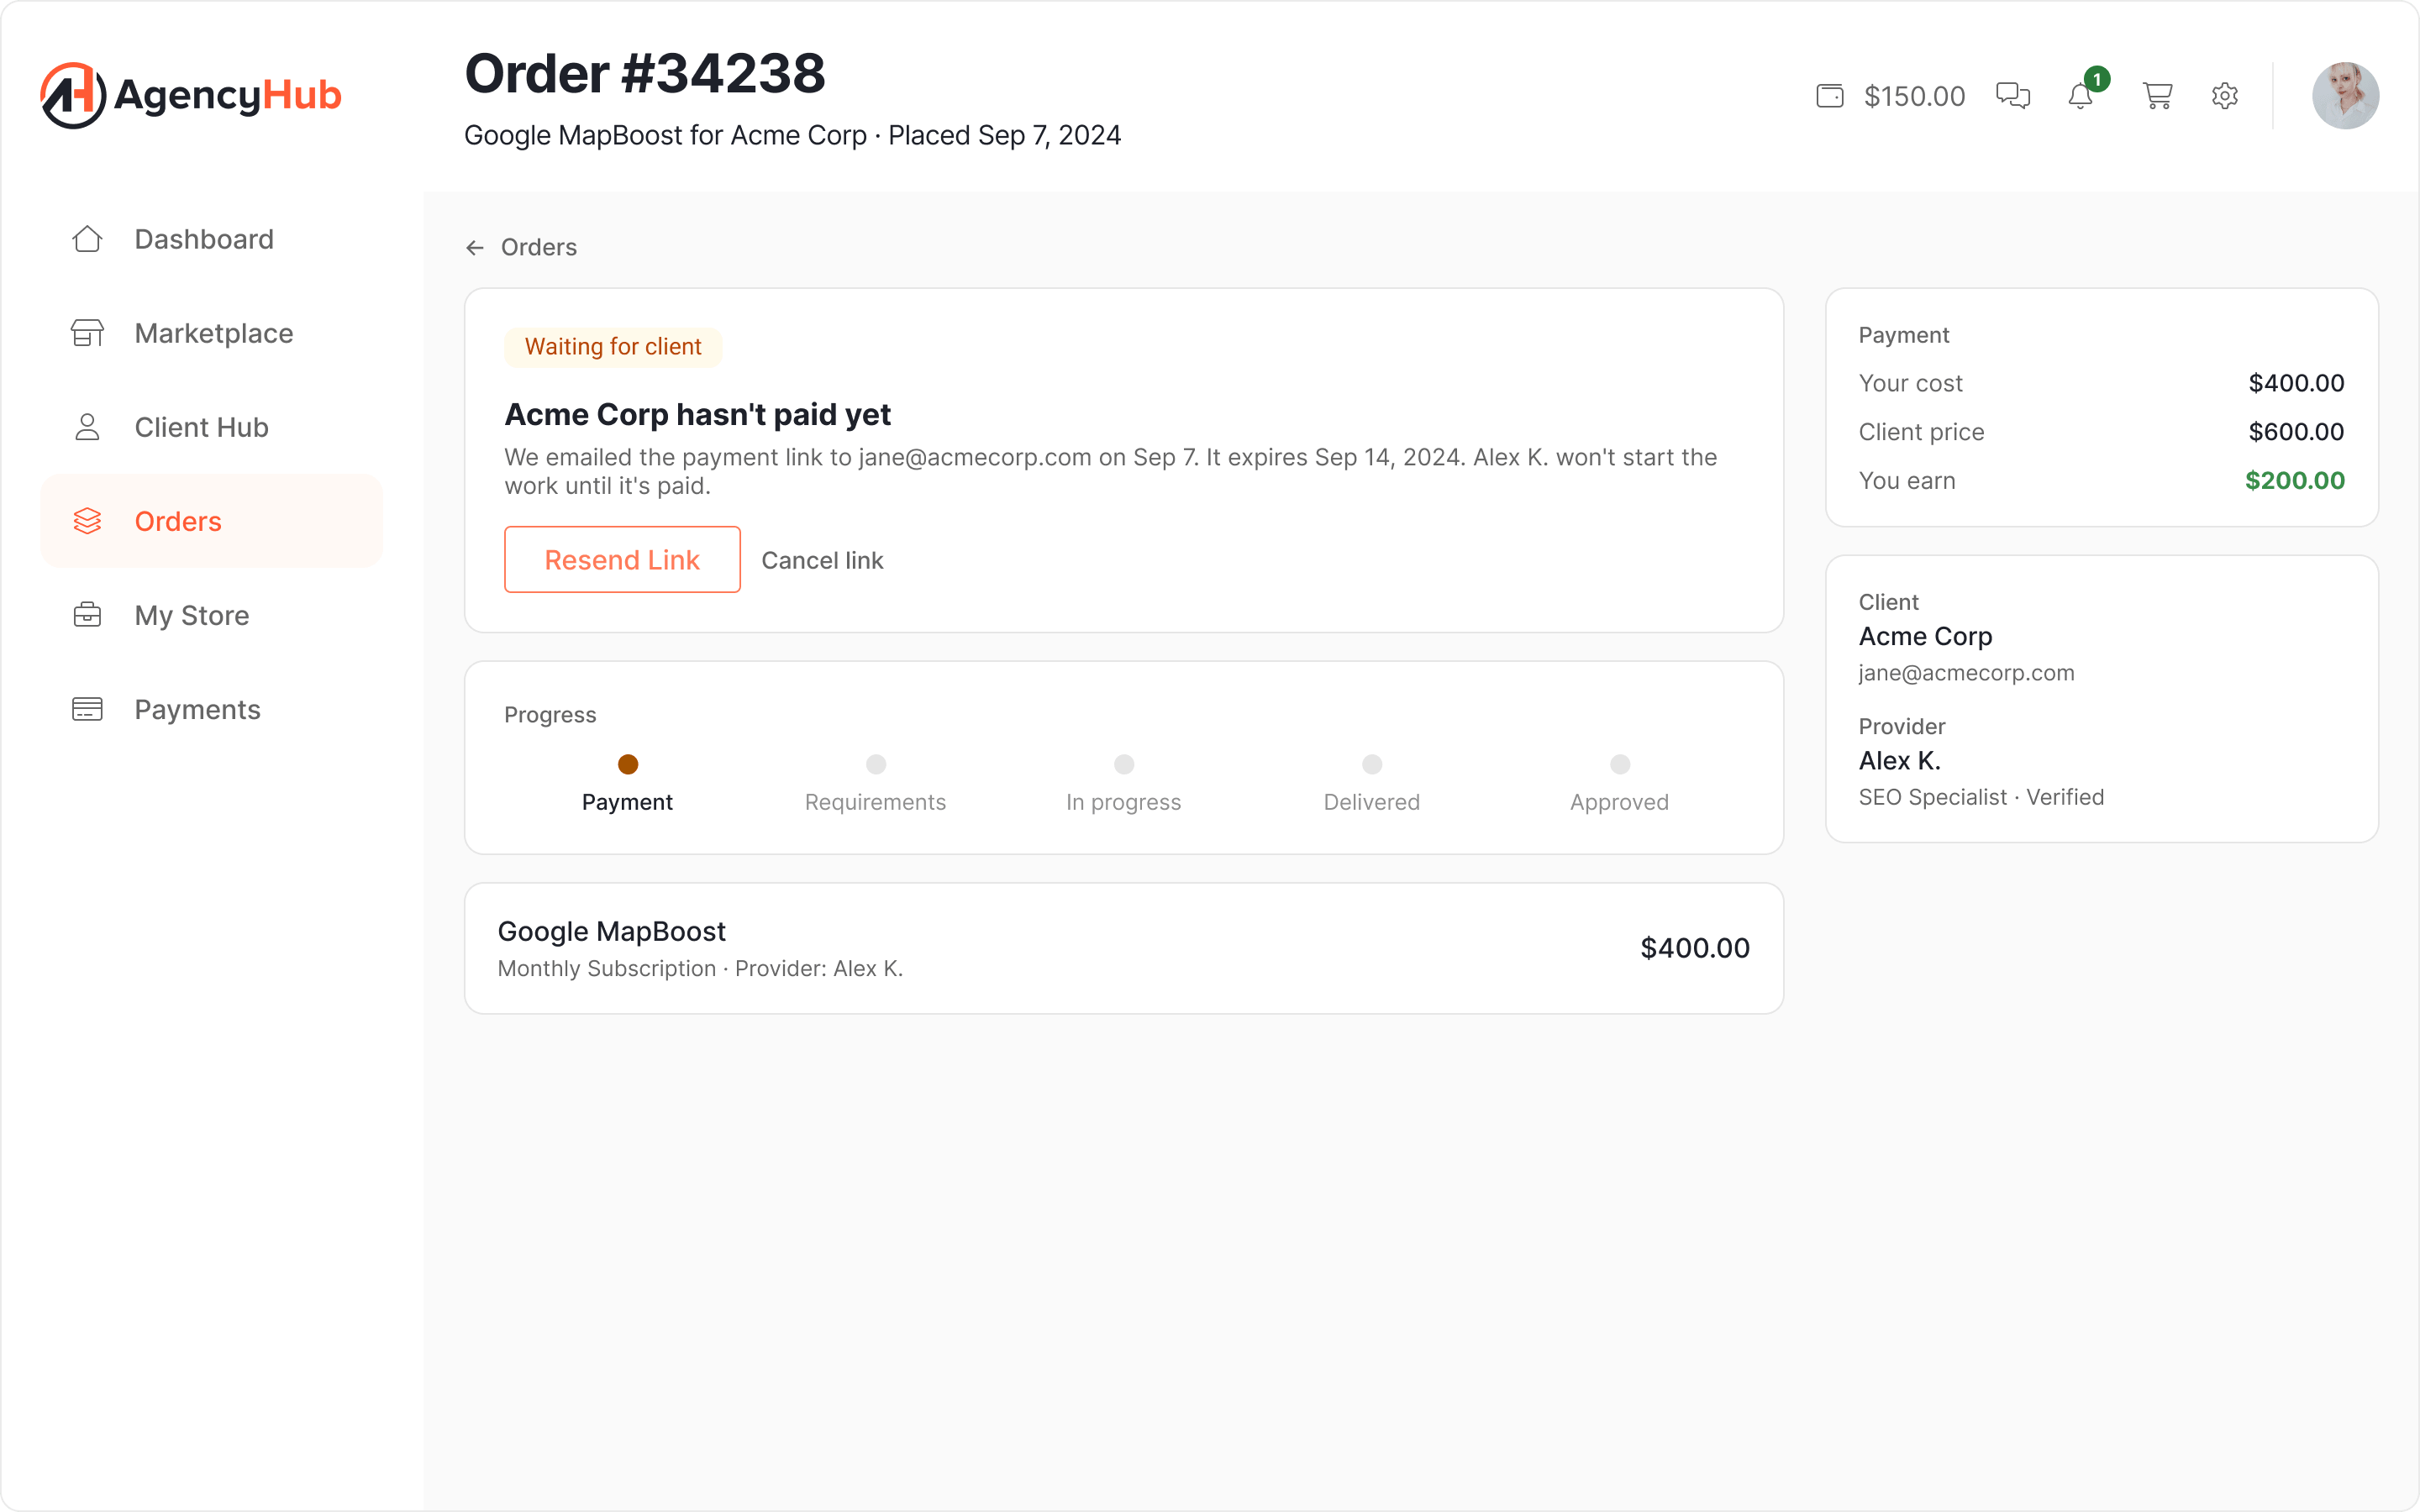Click the $400.00 line item price
2420x1512 pixels.
click(x=1694, y=948)
